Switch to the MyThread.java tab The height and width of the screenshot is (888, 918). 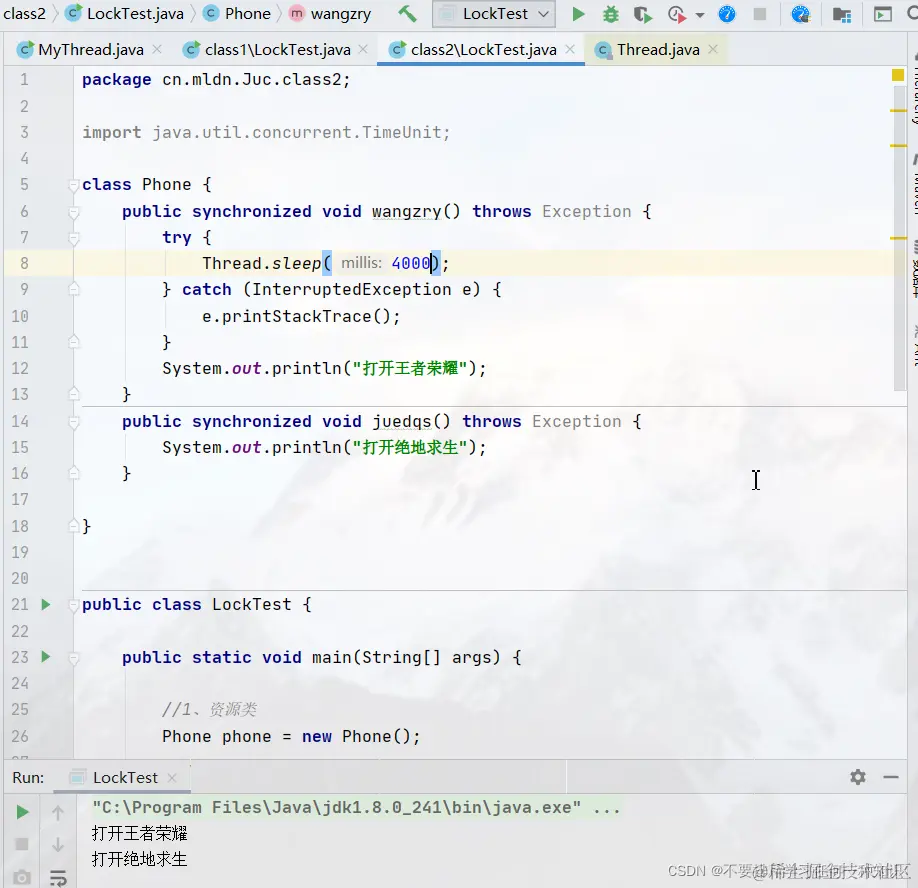coord(91,50)
